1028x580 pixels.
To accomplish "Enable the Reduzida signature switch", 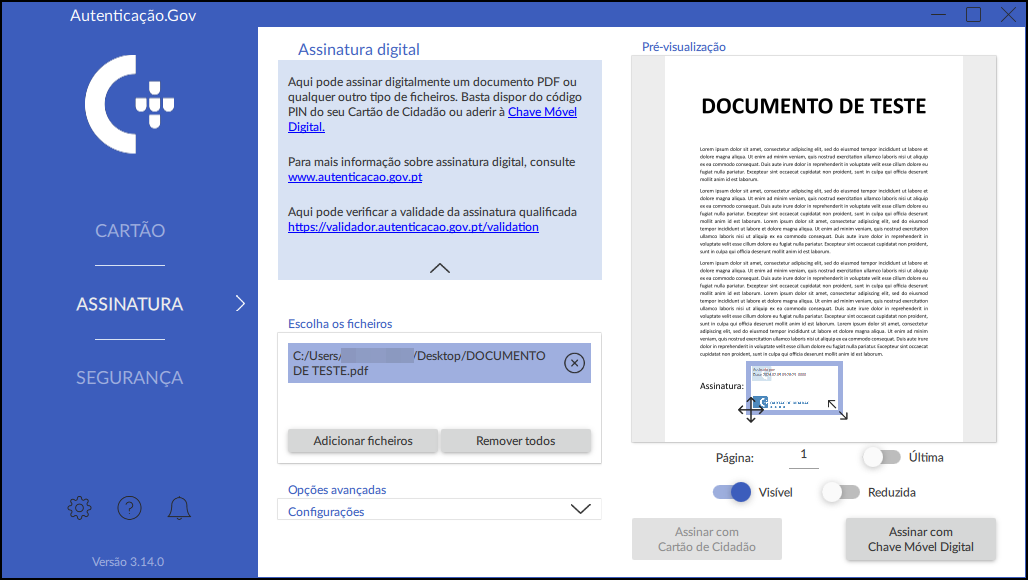I will 840,492.
